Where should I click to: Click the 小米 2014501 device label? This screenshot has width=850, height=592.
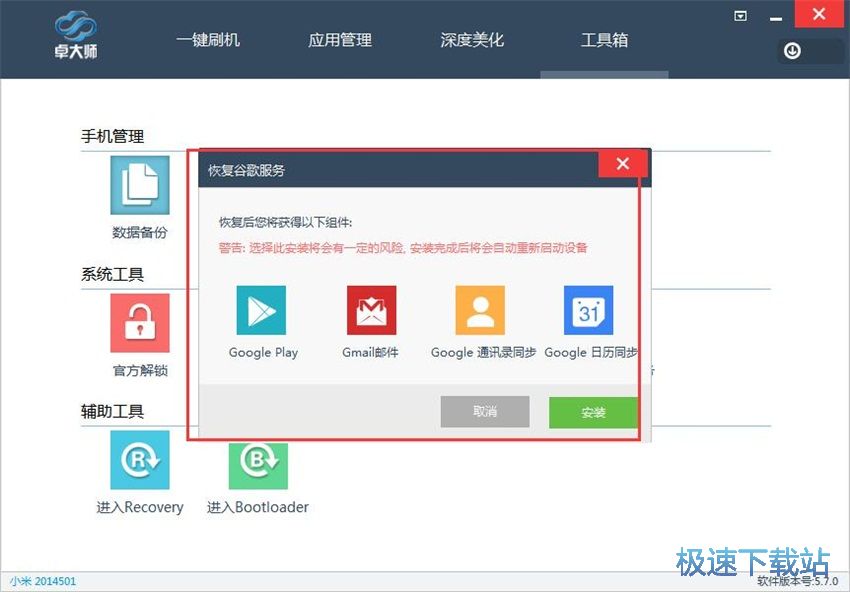pos(43,581)
